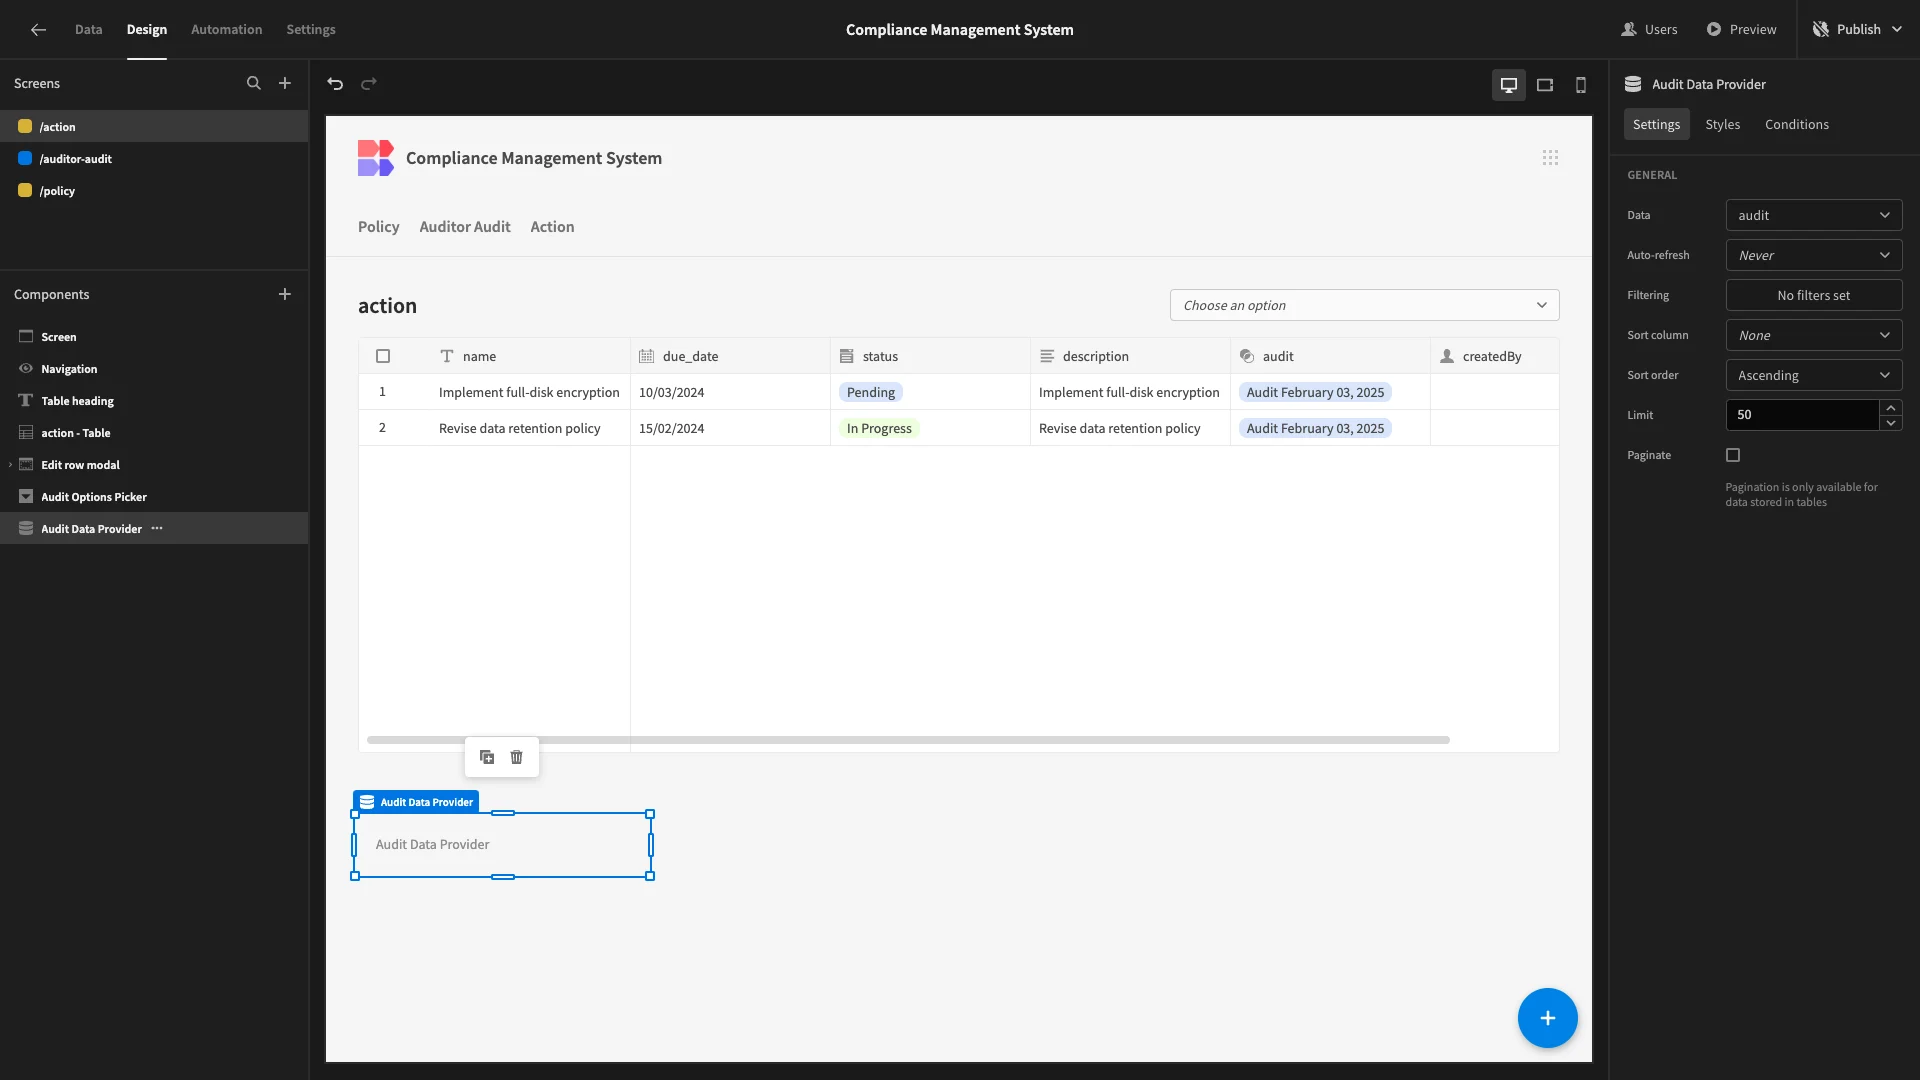The height and width of the screenshot is (1080, 1920).
Task: Enable the Paginate checkbox
Action: click(1733, 455)
